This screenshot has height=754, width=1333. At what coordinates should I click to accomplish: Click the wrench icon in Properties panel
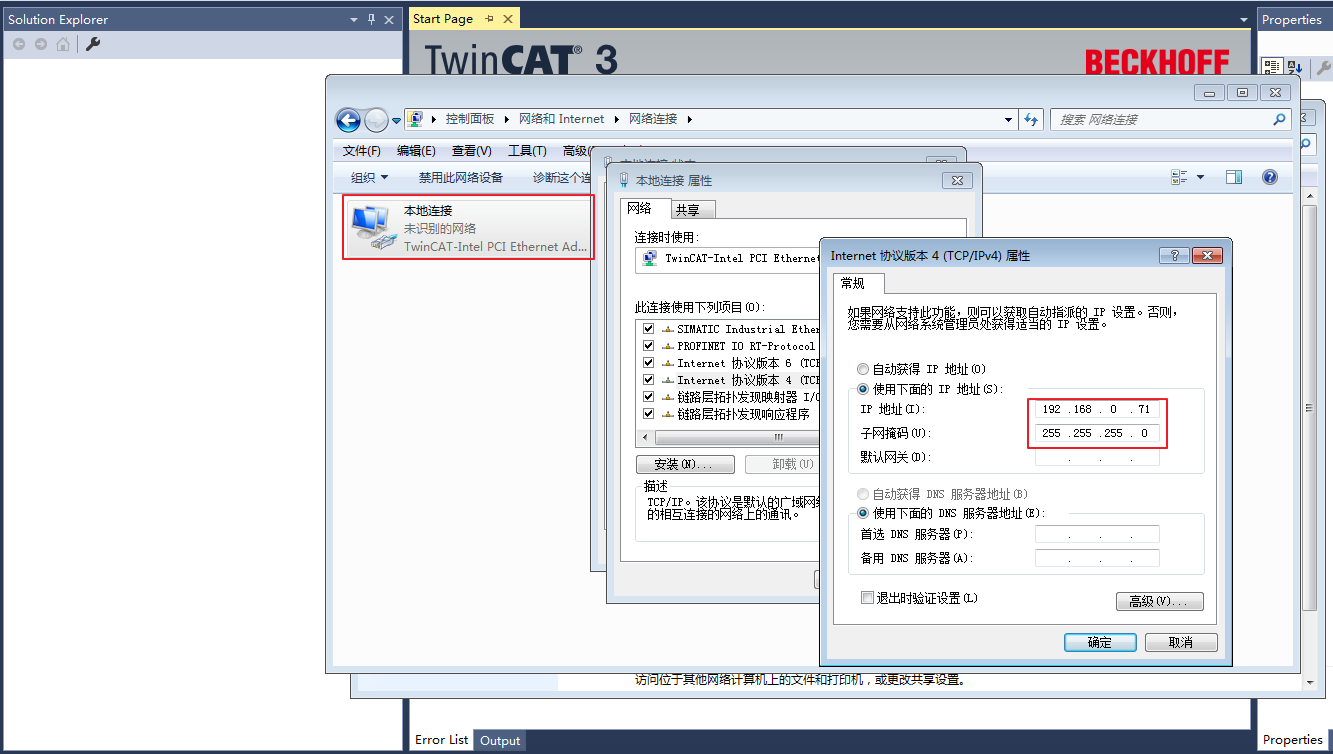click(x=1324, y=67)
